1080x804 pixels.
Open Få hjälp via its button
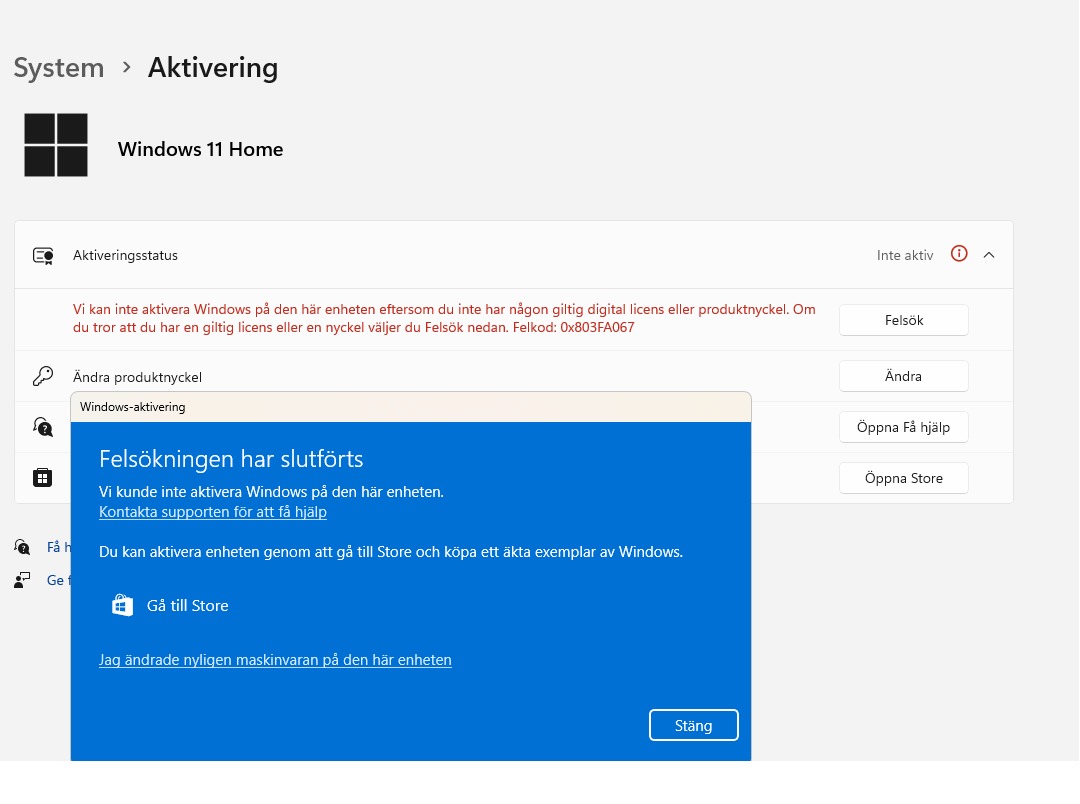coord(904,427)
